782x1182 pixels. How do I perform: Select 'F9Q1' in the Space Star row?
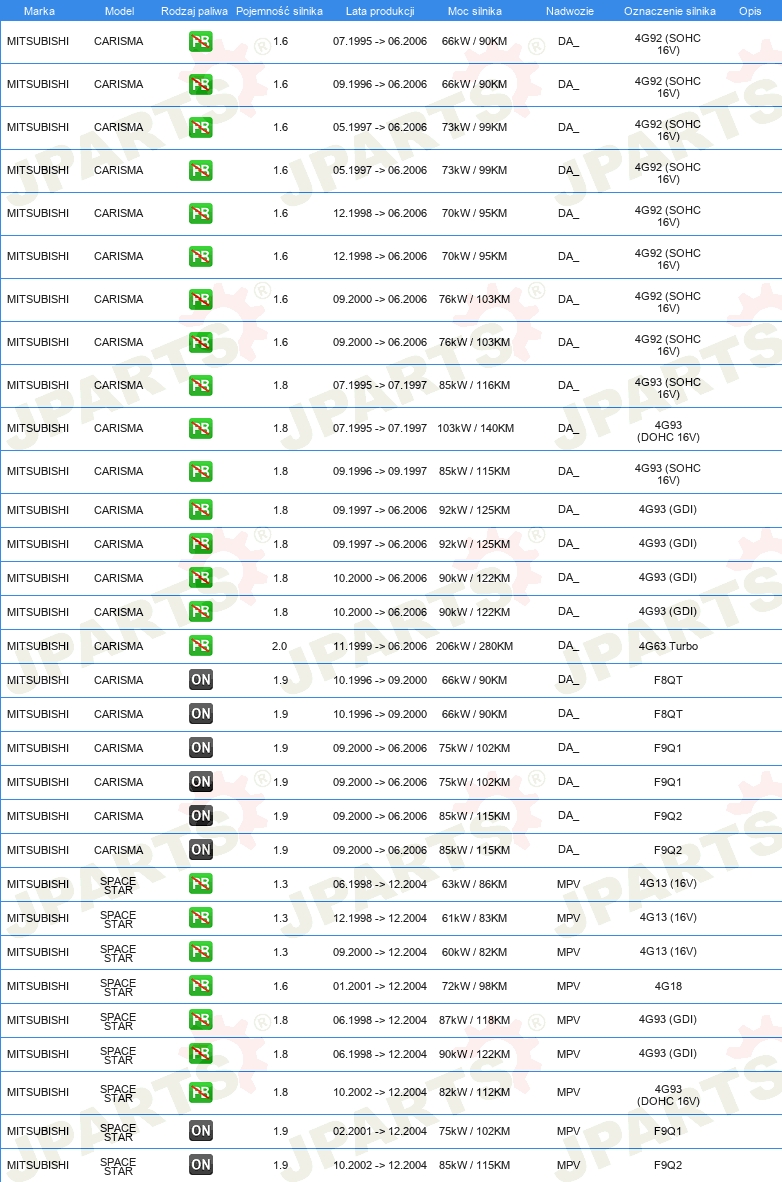tap(668, 1131)
